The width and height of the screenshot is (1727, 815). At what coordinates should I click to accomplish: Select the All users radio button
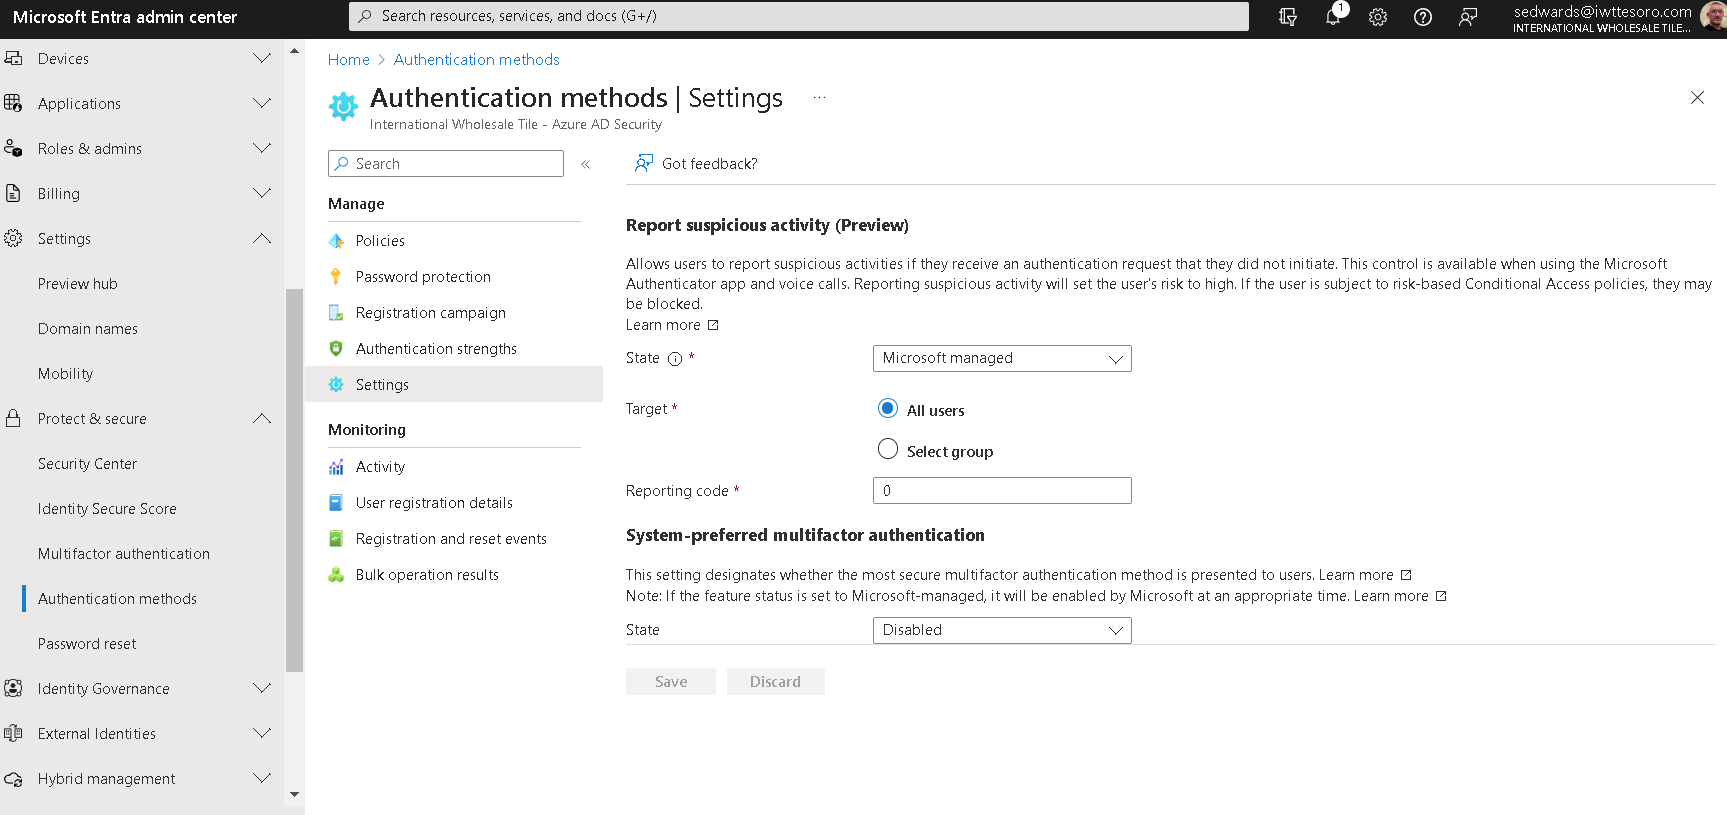[x=888, y=408]
